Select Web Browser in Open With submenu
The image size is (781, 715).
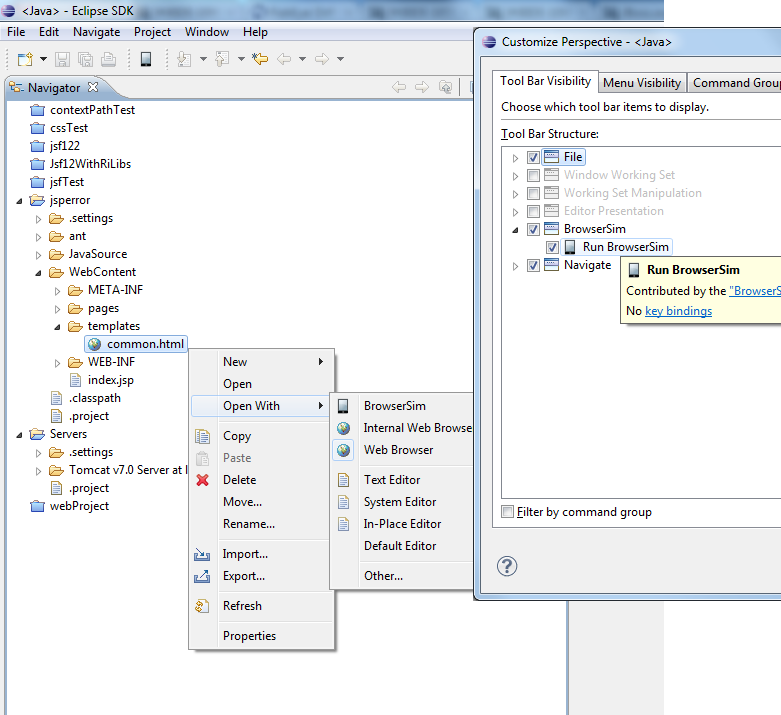tap(398, 450)
